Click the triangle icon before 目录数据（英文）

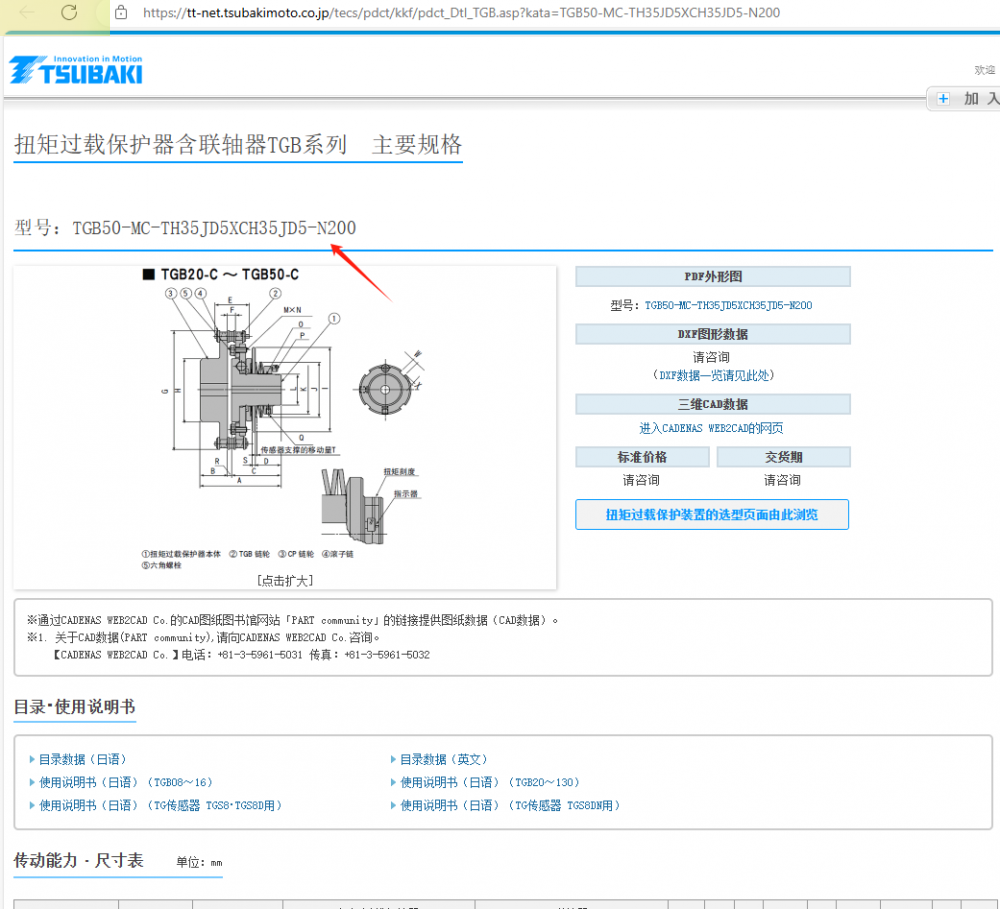click(394, 759)
